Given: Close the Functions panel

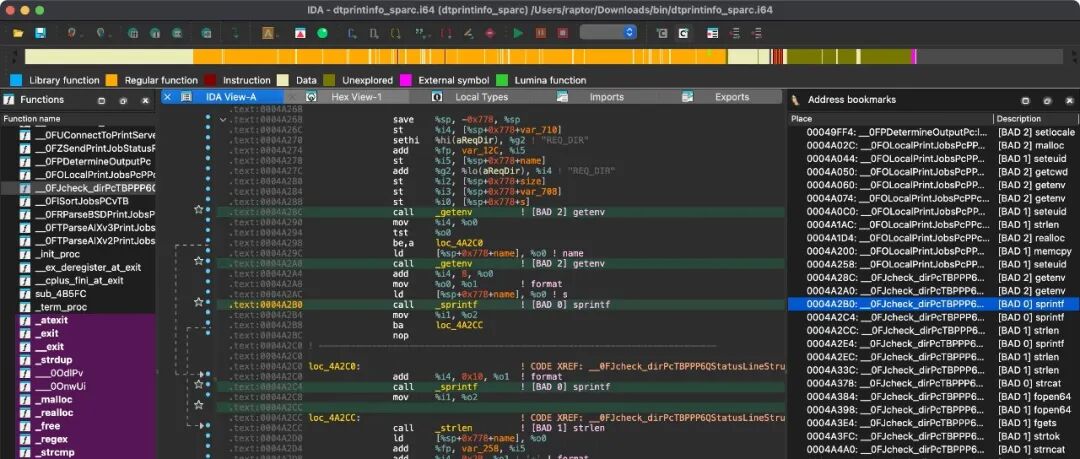Looking at the screenshot, I should (x=145, y=101).
